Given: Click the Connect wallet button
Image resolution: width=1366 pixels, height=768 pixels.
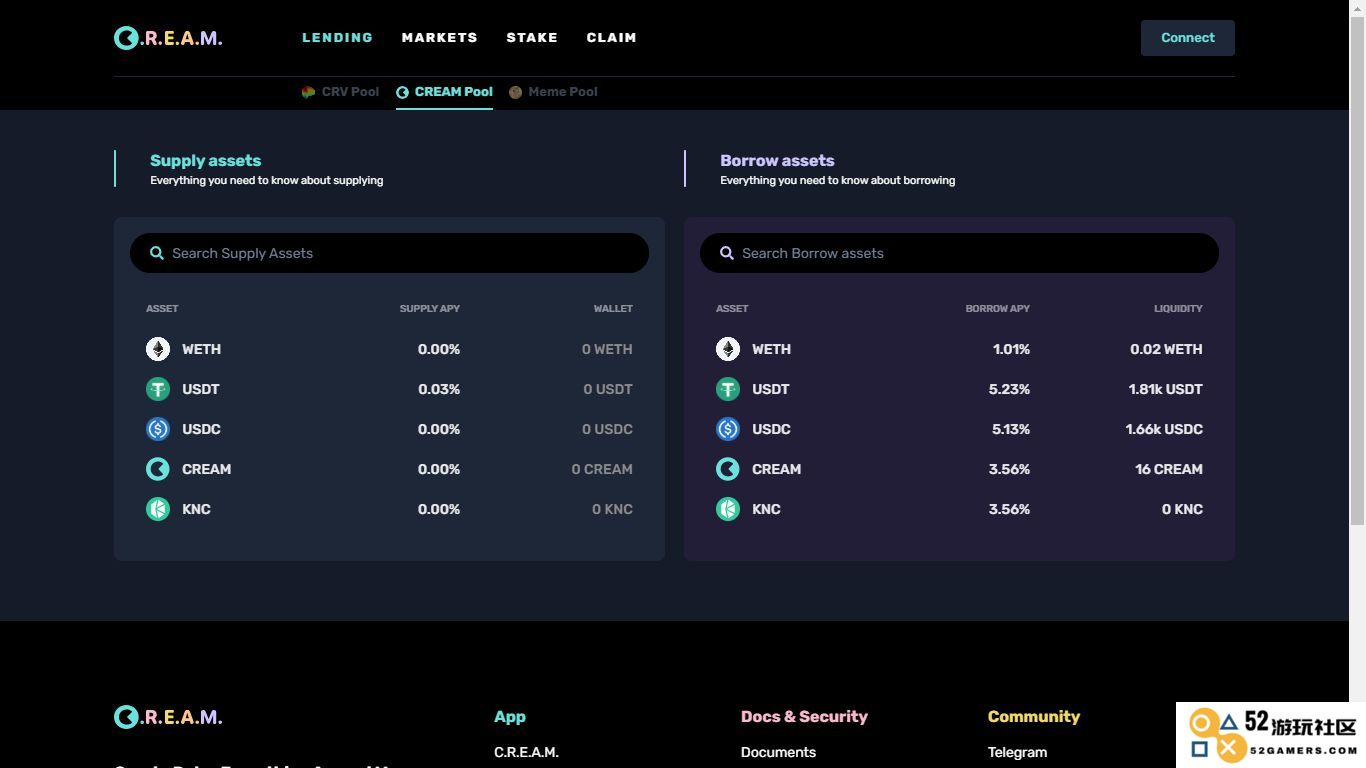Looking at the screenshot, I should tap(1188, 38).
